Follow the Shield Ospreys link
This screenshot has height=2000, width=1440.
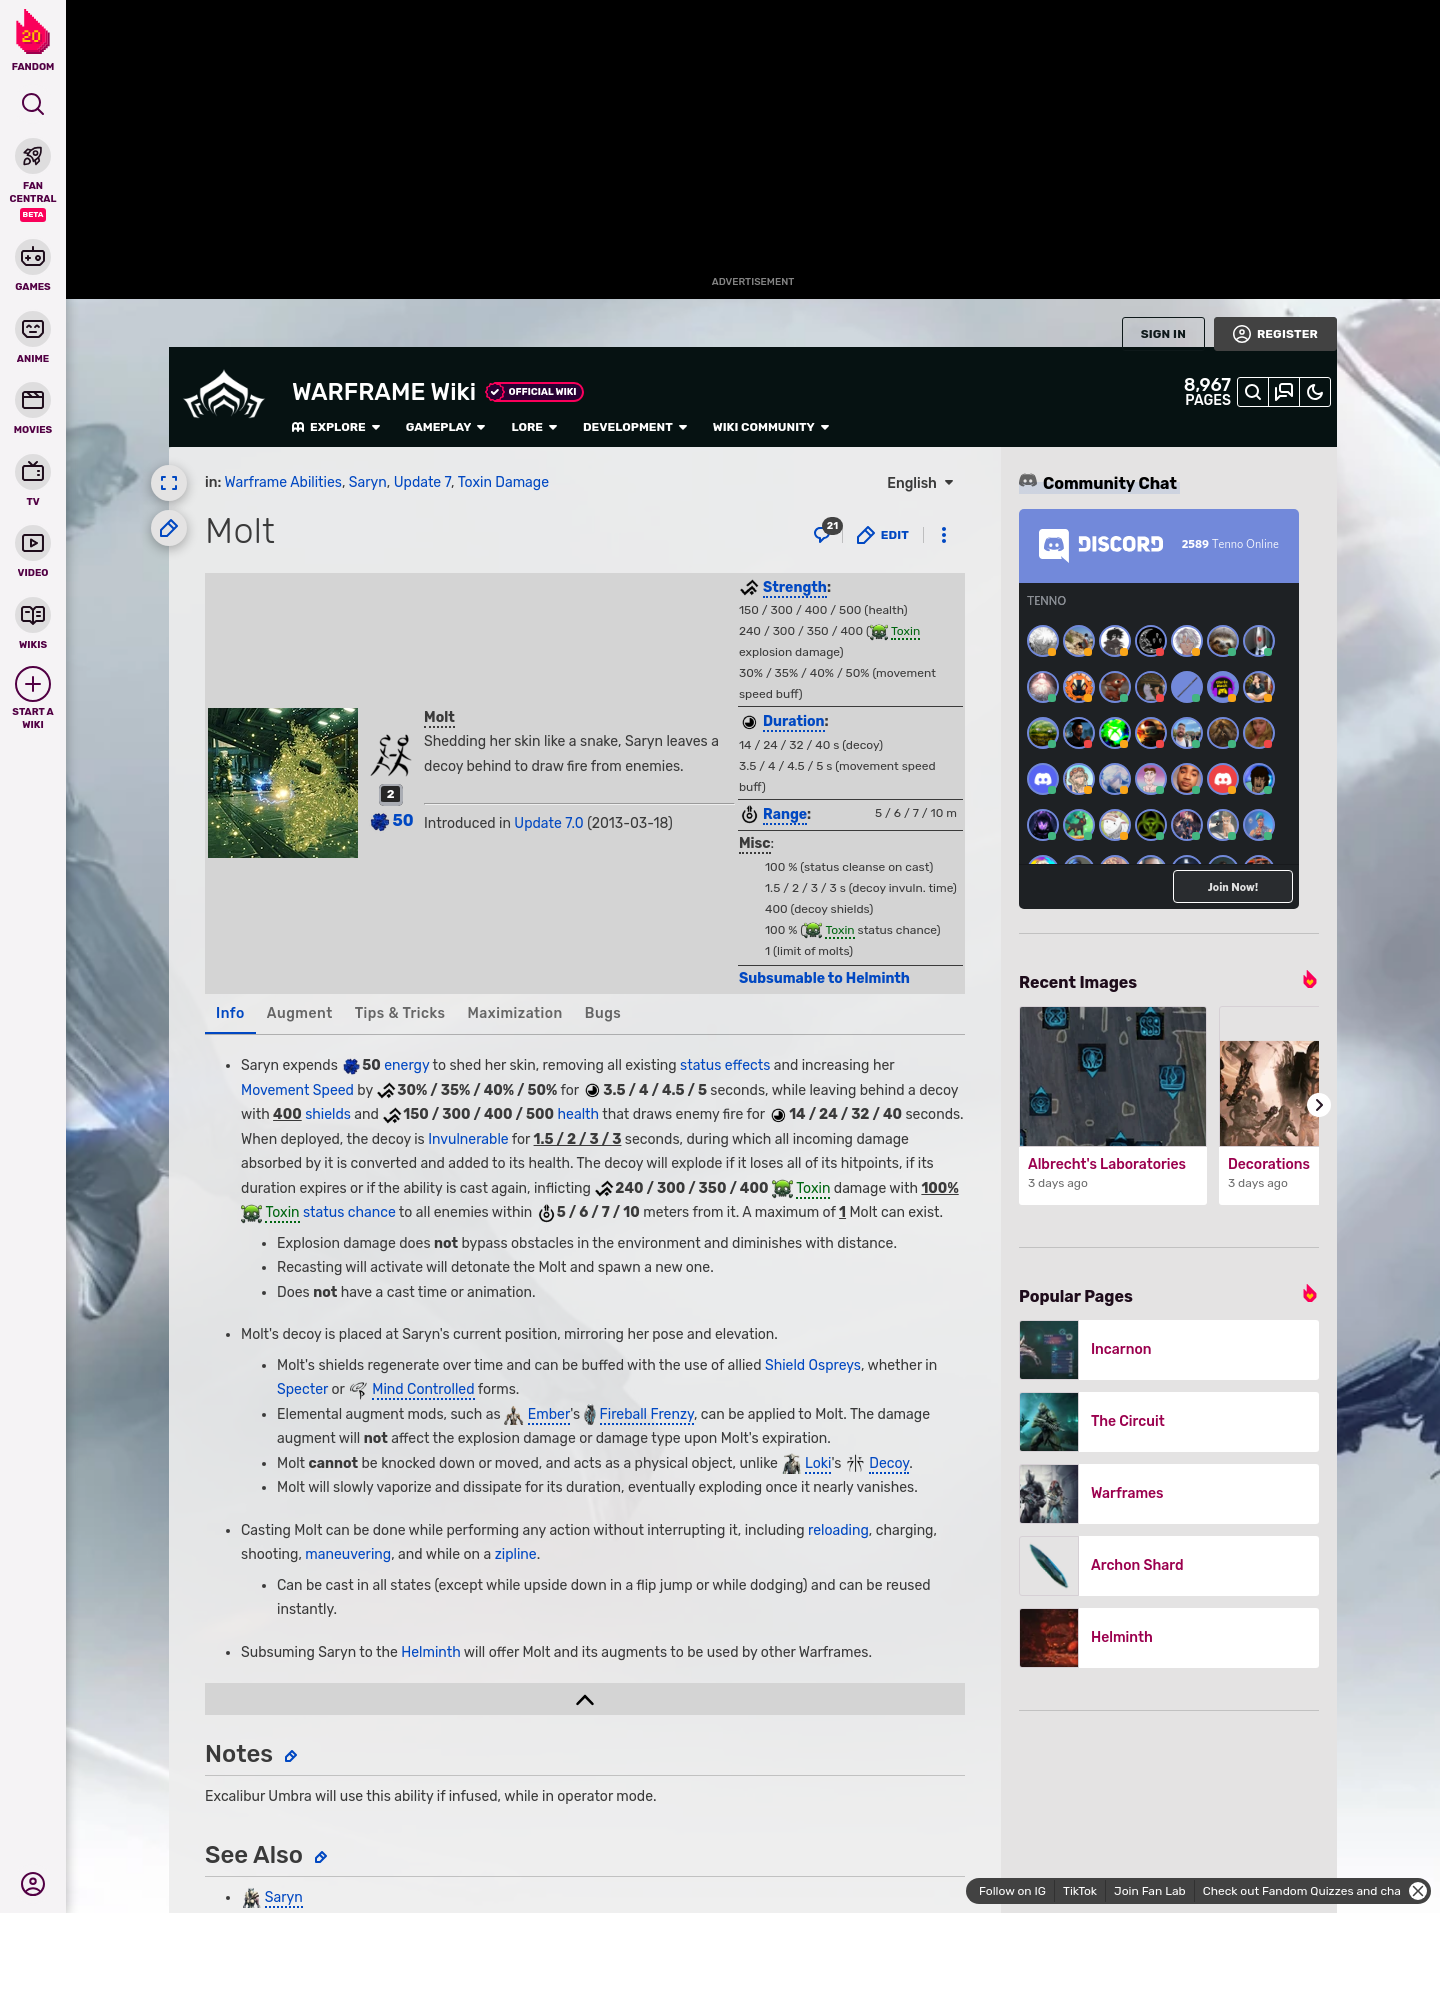(813, 1365)
